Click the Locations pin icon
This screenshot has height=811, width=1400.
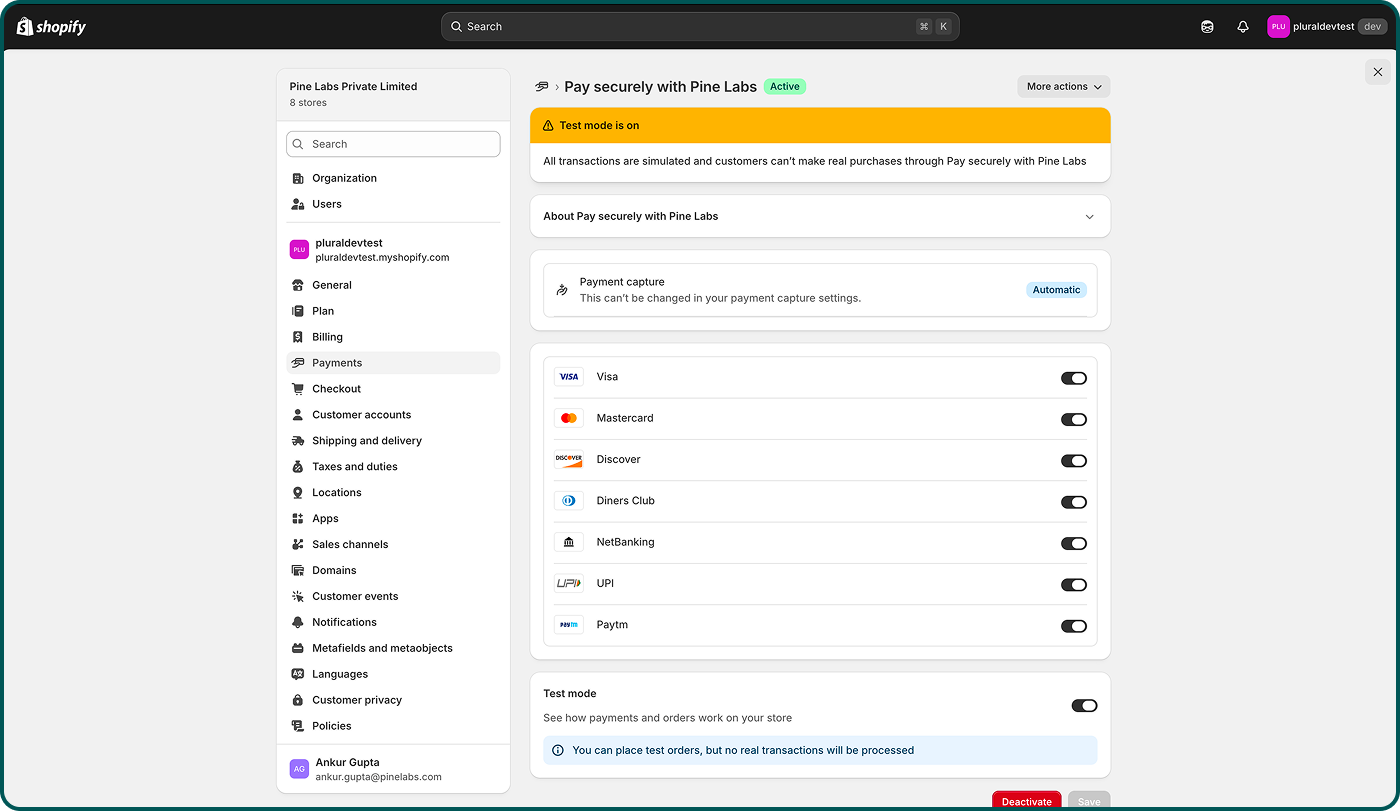[x=297, y=493]
